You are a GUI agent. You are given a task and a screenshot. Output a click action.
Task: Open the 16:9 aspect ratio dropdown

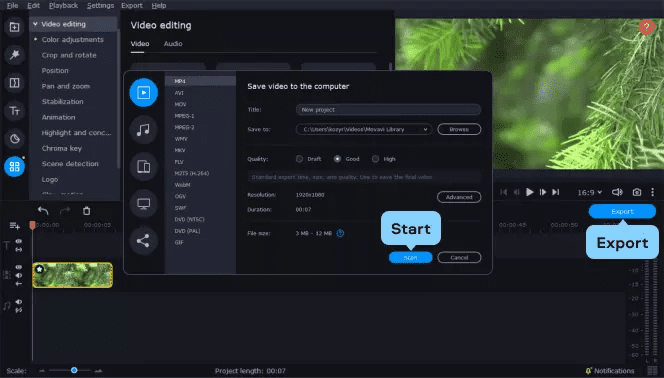(x=589, y=192)
